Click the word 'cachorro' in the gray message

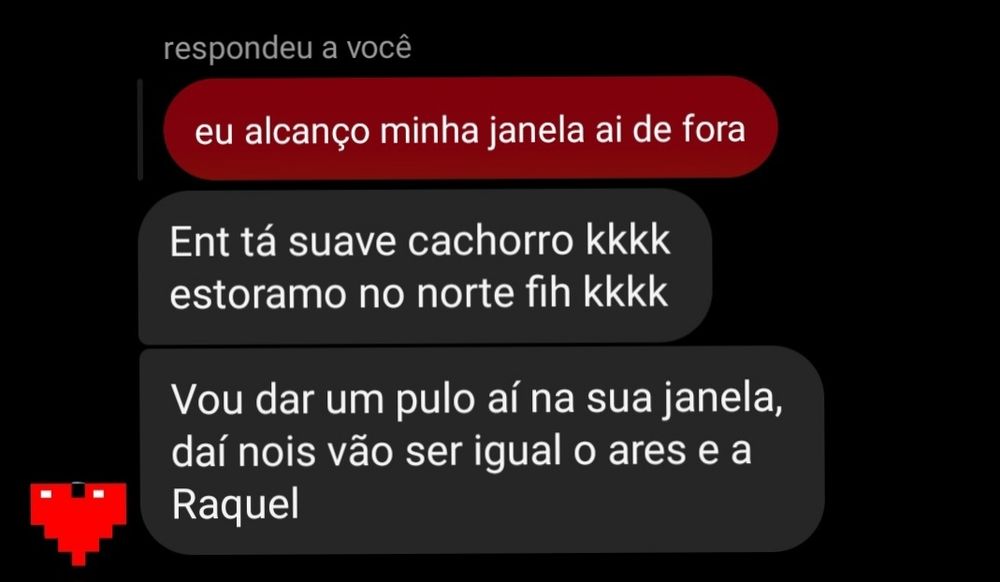[491, 242]
